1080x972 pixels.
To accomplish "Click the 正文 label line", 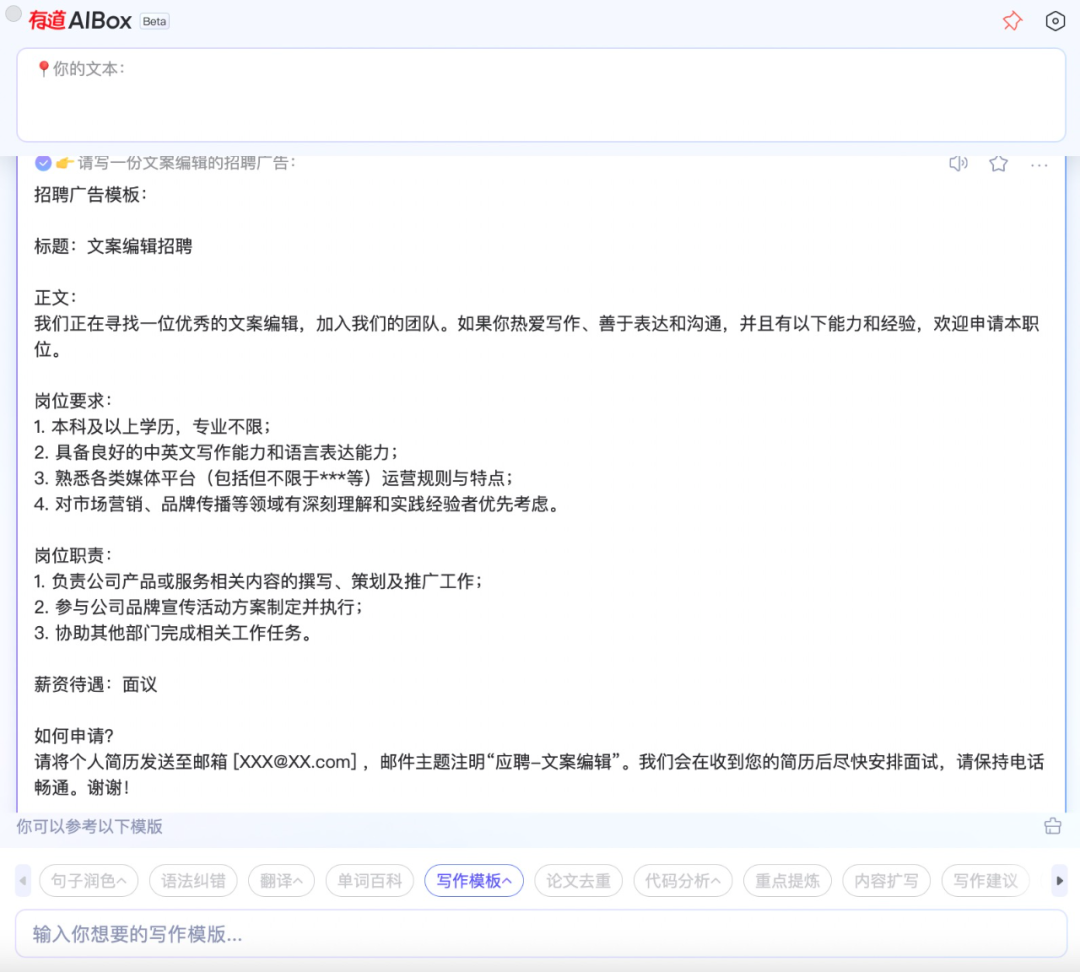I will point(56,298).
